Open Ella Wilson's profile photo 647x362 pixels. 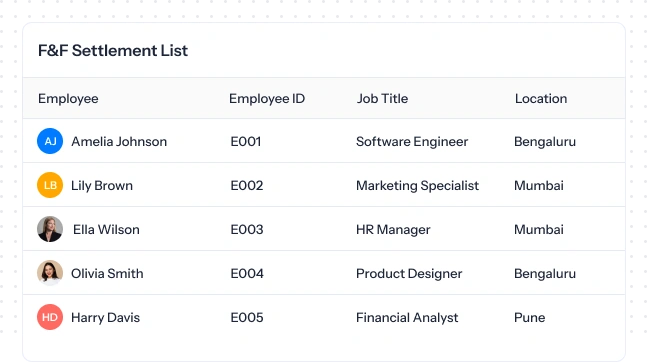50,229
